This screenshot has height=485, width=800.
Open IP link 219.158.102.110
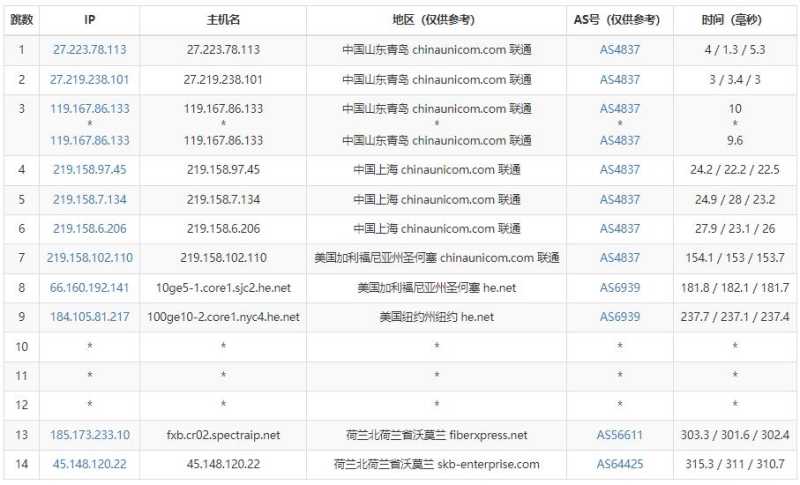89,258
